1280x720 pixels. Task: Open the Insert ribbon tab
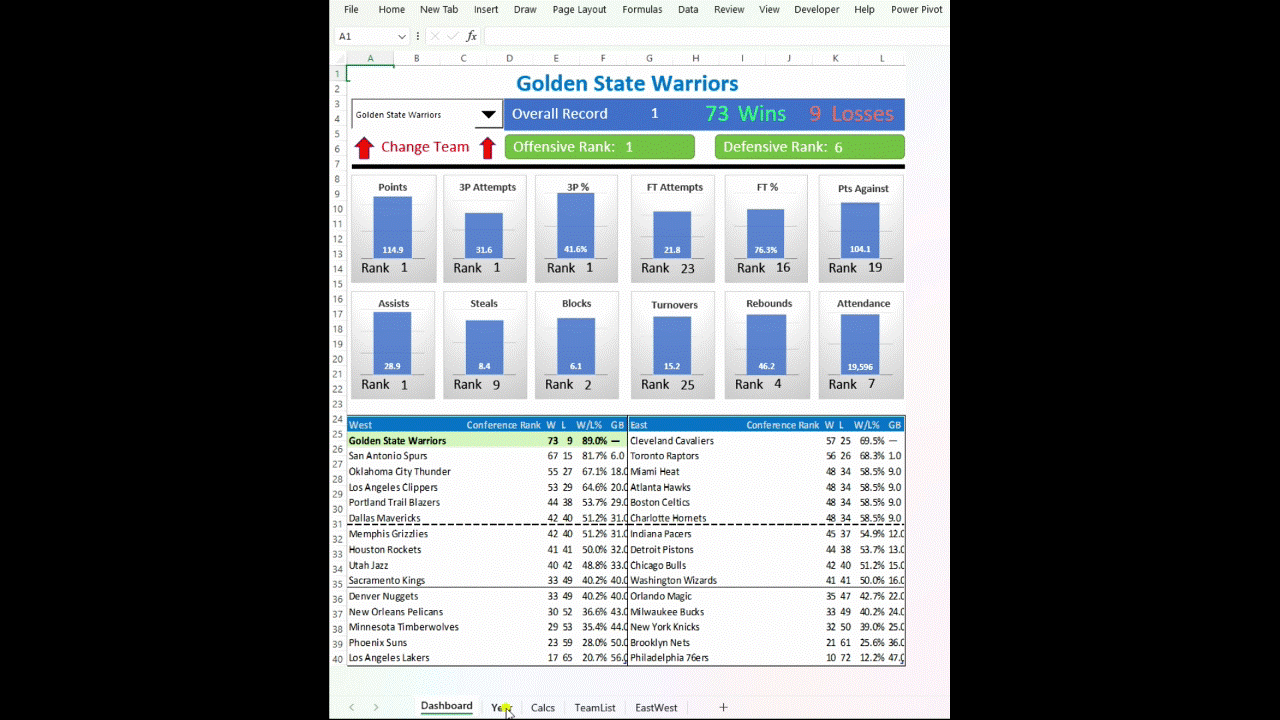click(486, 9)
